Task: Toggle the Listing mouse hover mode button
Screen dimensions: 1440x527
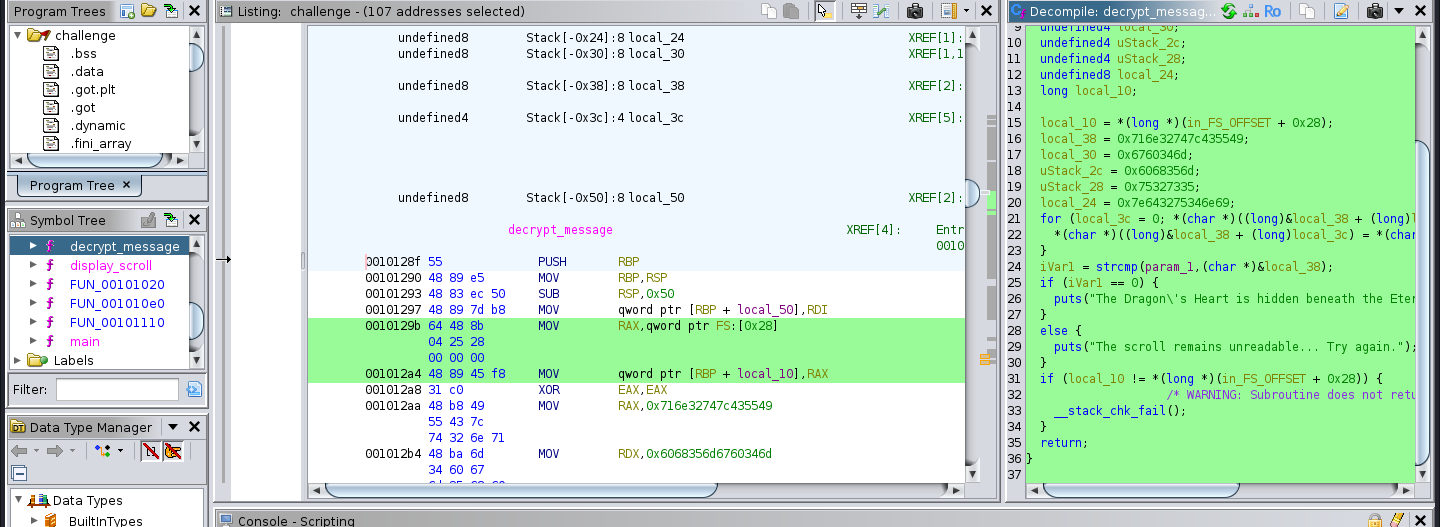Action: 823,11
